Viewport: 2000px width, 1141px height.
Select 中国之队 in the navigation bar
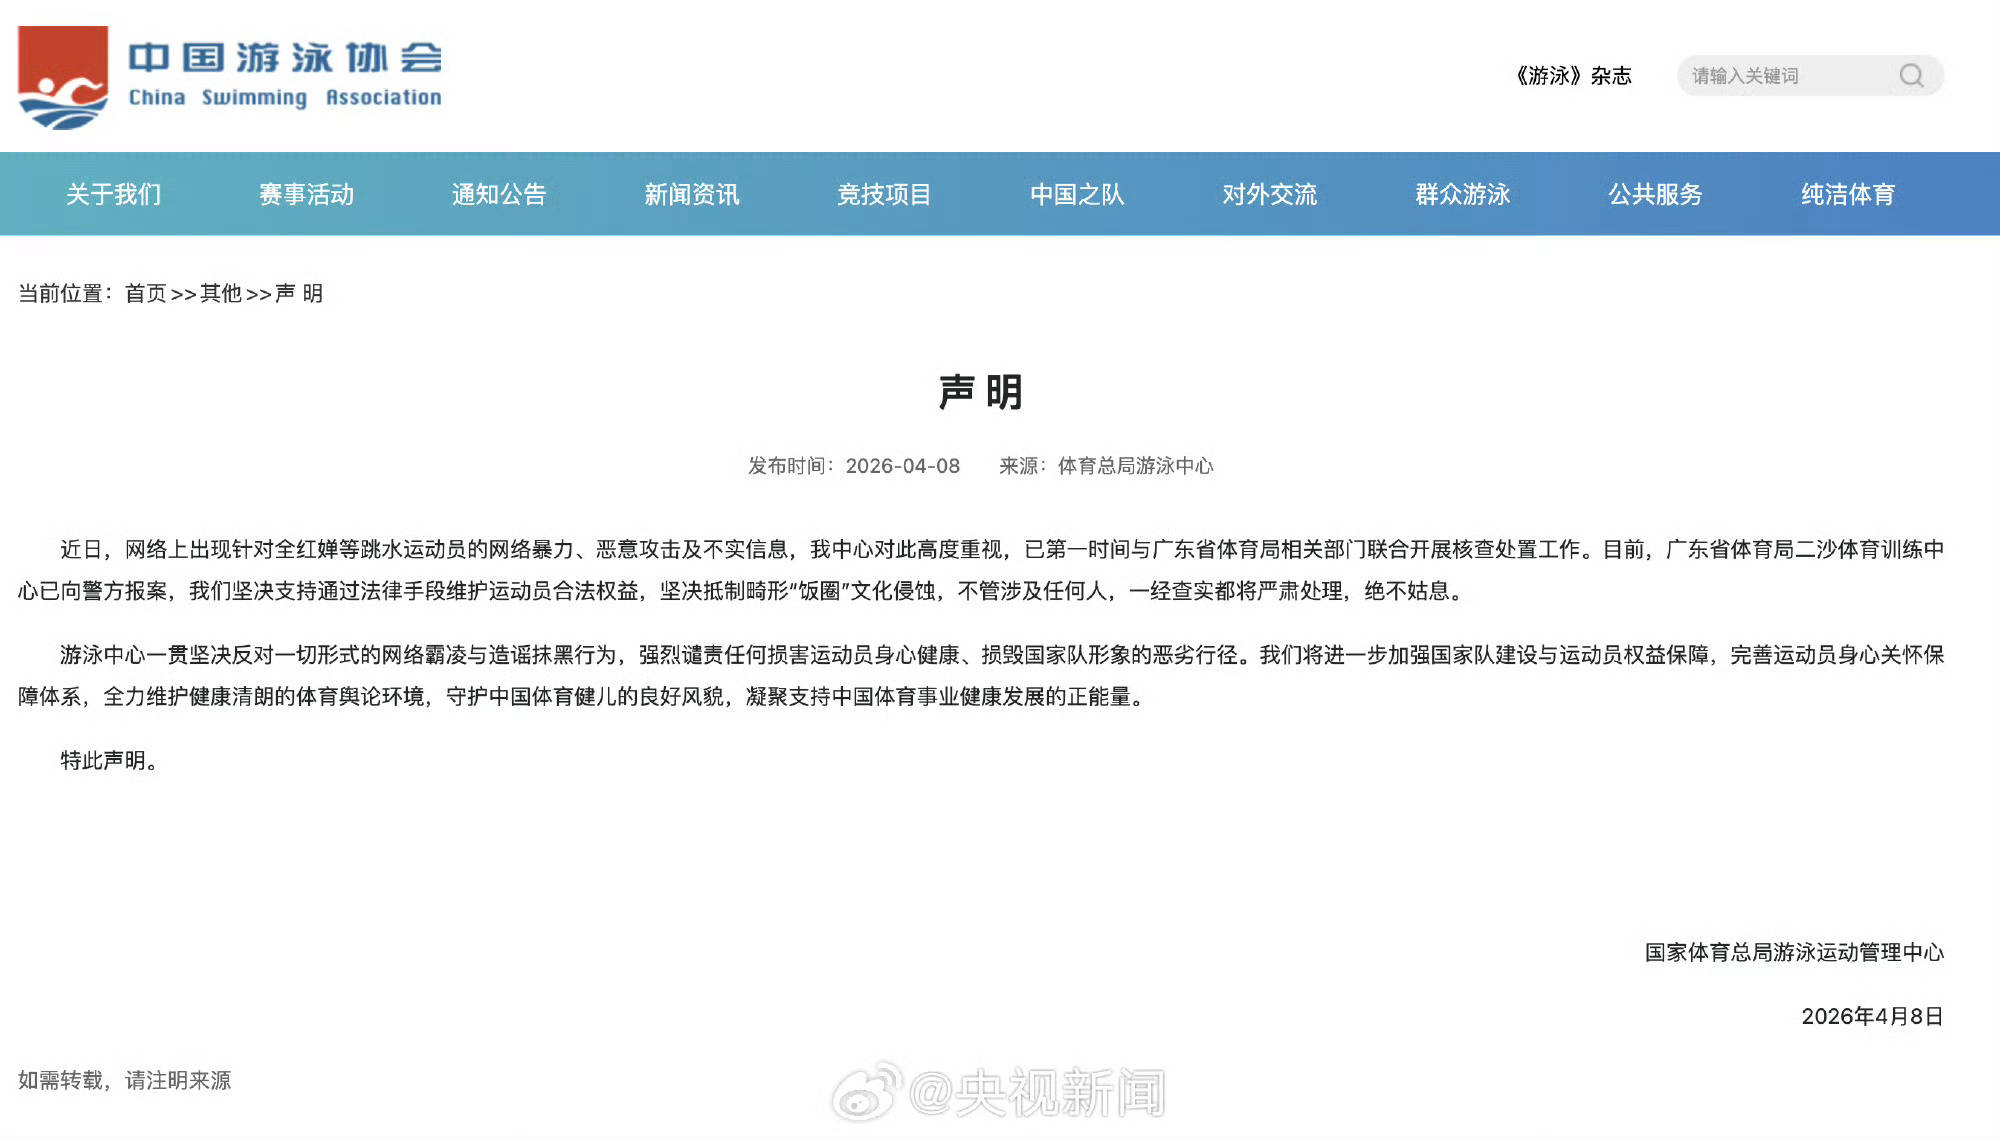pos(1077,194)
